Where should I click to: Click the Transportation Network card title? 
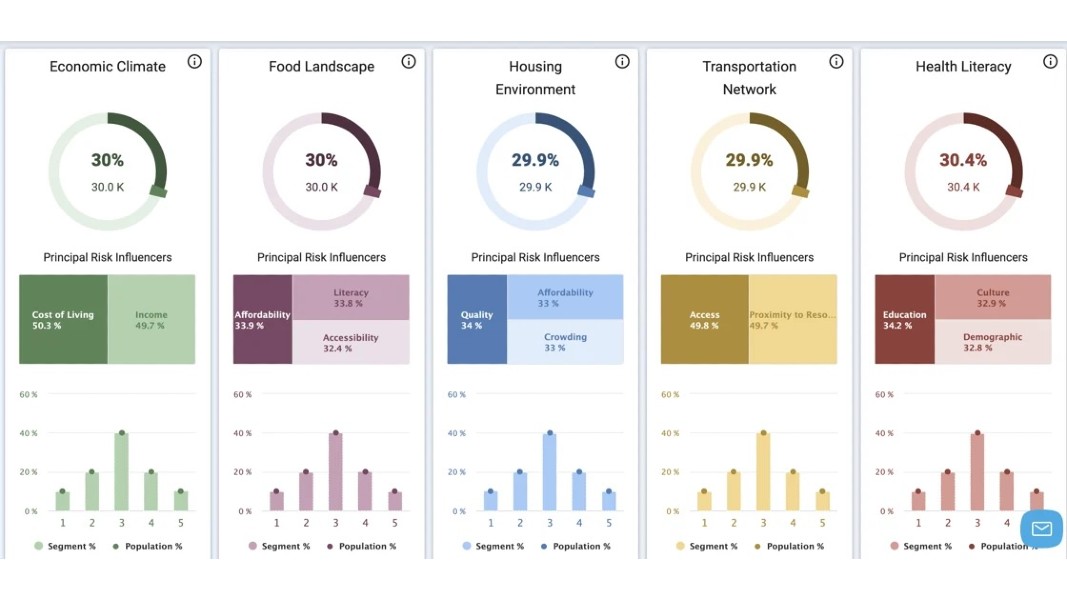point(749,77)
